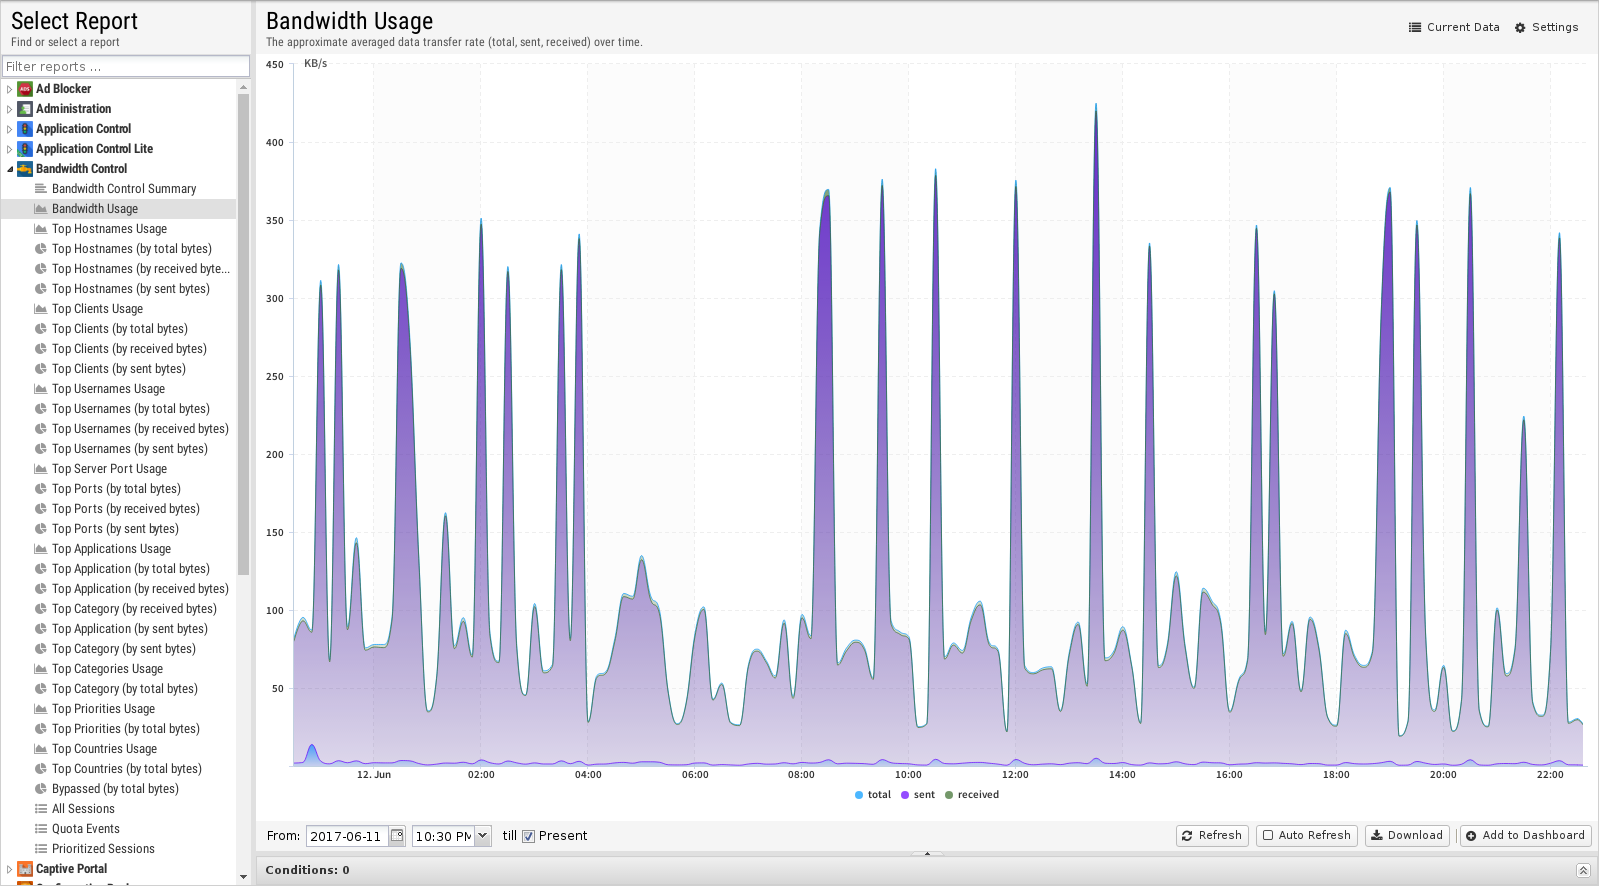Click the double-chevron Conditions panel icon
This screenshot has width=1599, height=886.
pos(1583,870)
